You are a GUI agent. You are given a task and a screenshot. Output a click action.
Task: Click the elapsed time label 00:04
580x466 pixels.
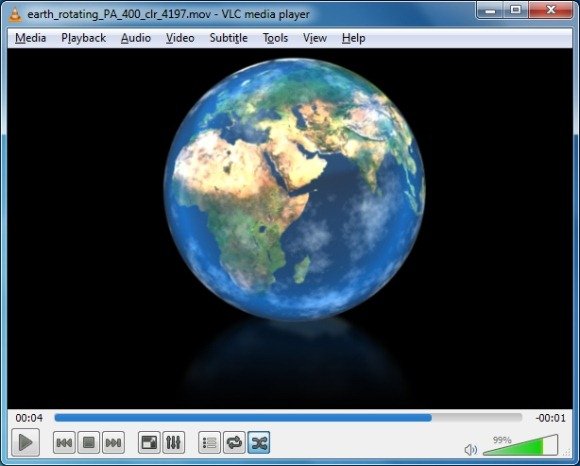pyautogui.click(x=29, y=418)
